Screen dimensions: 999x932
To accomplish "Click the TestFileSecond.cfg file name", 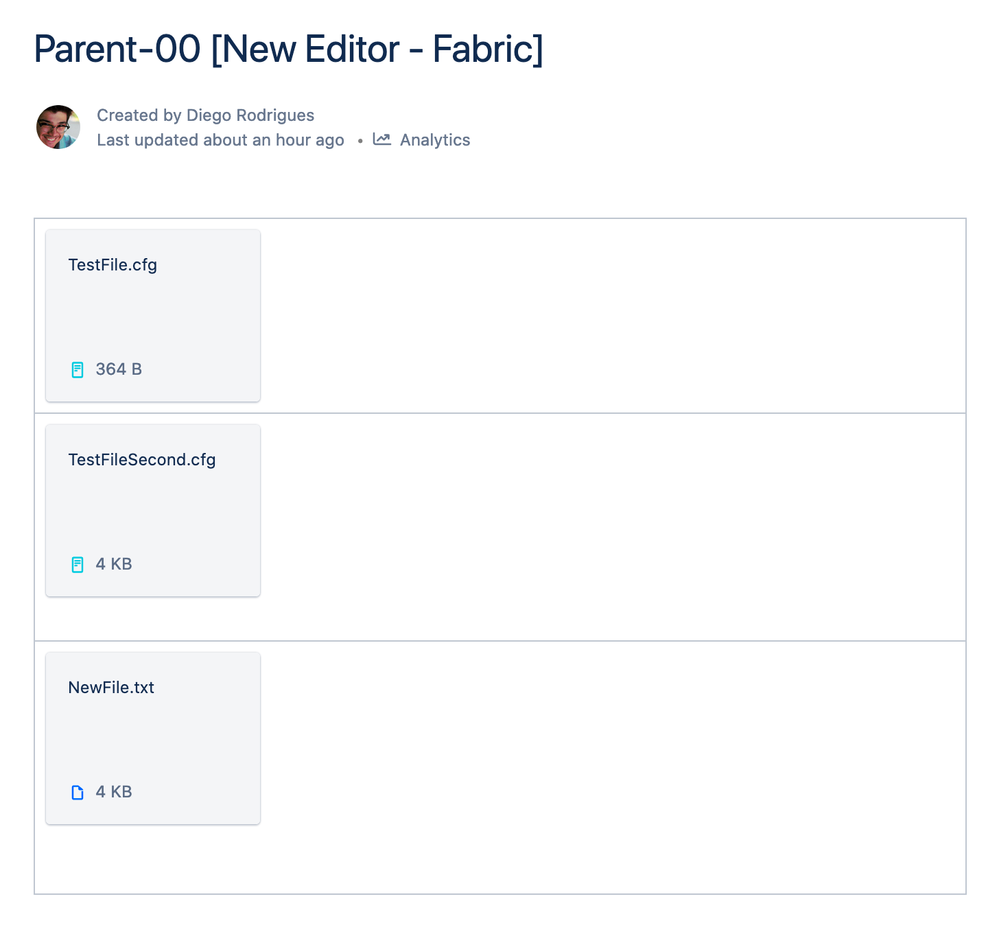I will point(142,460).
